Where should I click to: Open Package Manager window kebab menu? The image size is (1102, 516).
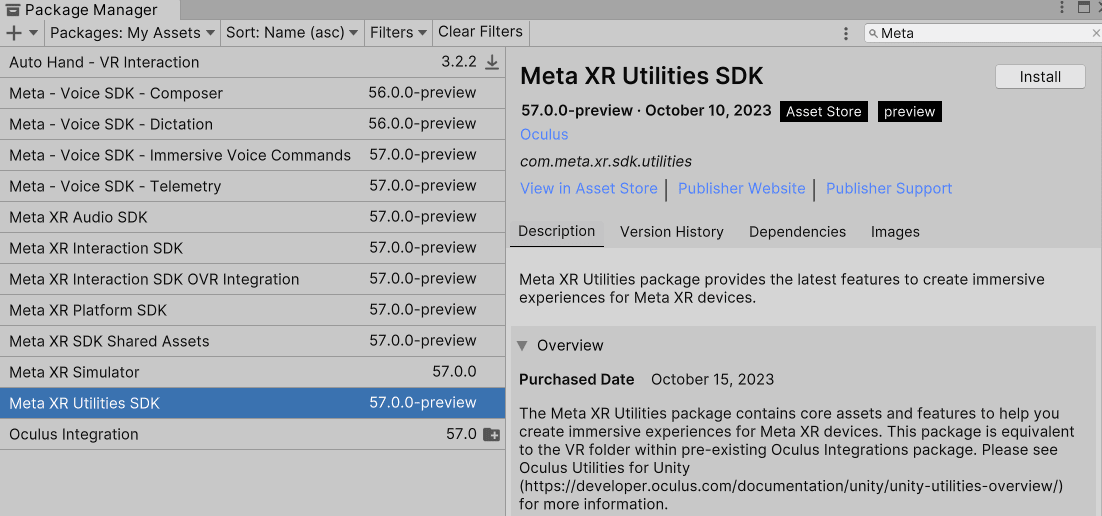click(1062, 8)
